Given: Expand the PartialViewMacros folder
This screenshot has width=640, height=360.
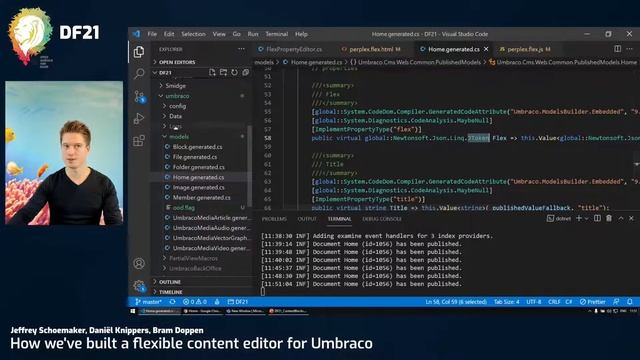Looking at the screenshot, I should [193, 258].
